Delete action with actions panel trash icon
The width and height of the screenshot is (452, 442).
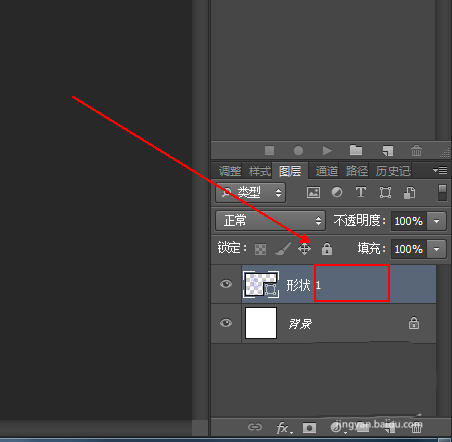416,151
